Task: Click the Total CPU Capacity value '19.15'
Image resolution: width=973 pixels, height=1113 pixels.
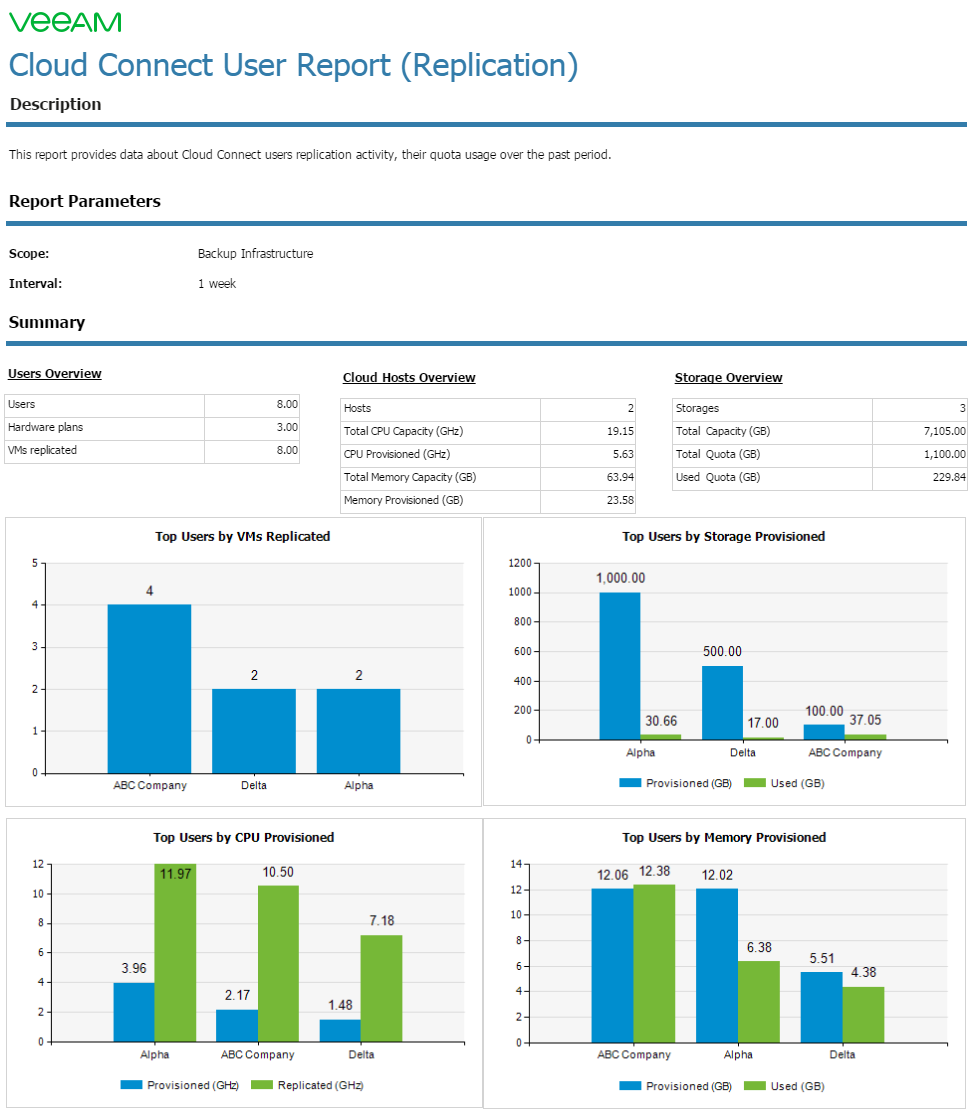Action: [620, 431]
